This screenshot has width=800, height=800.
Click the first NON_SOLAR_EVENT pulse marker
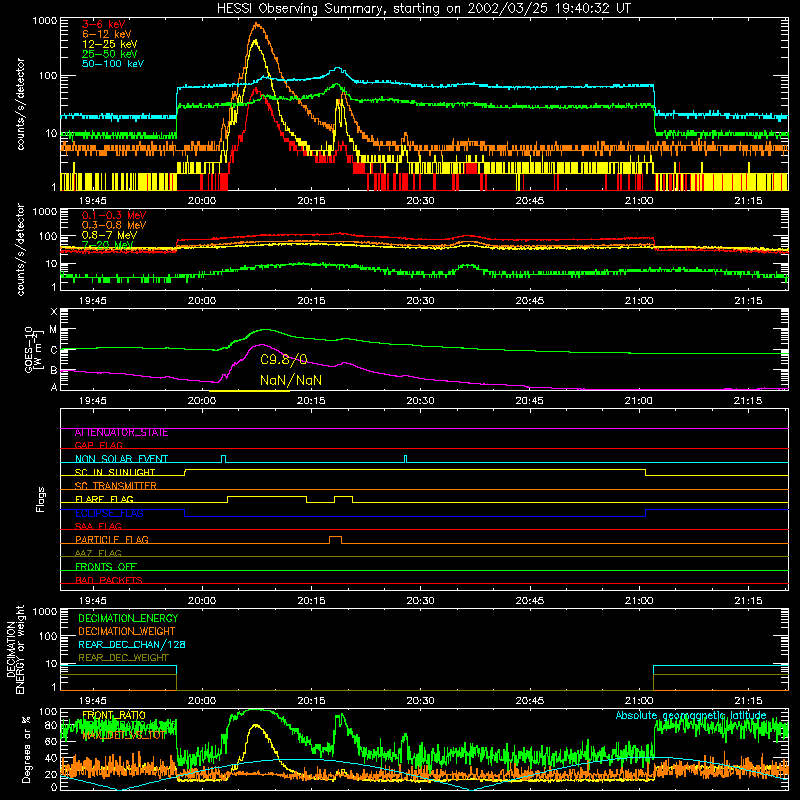click(x=223, y=459)
